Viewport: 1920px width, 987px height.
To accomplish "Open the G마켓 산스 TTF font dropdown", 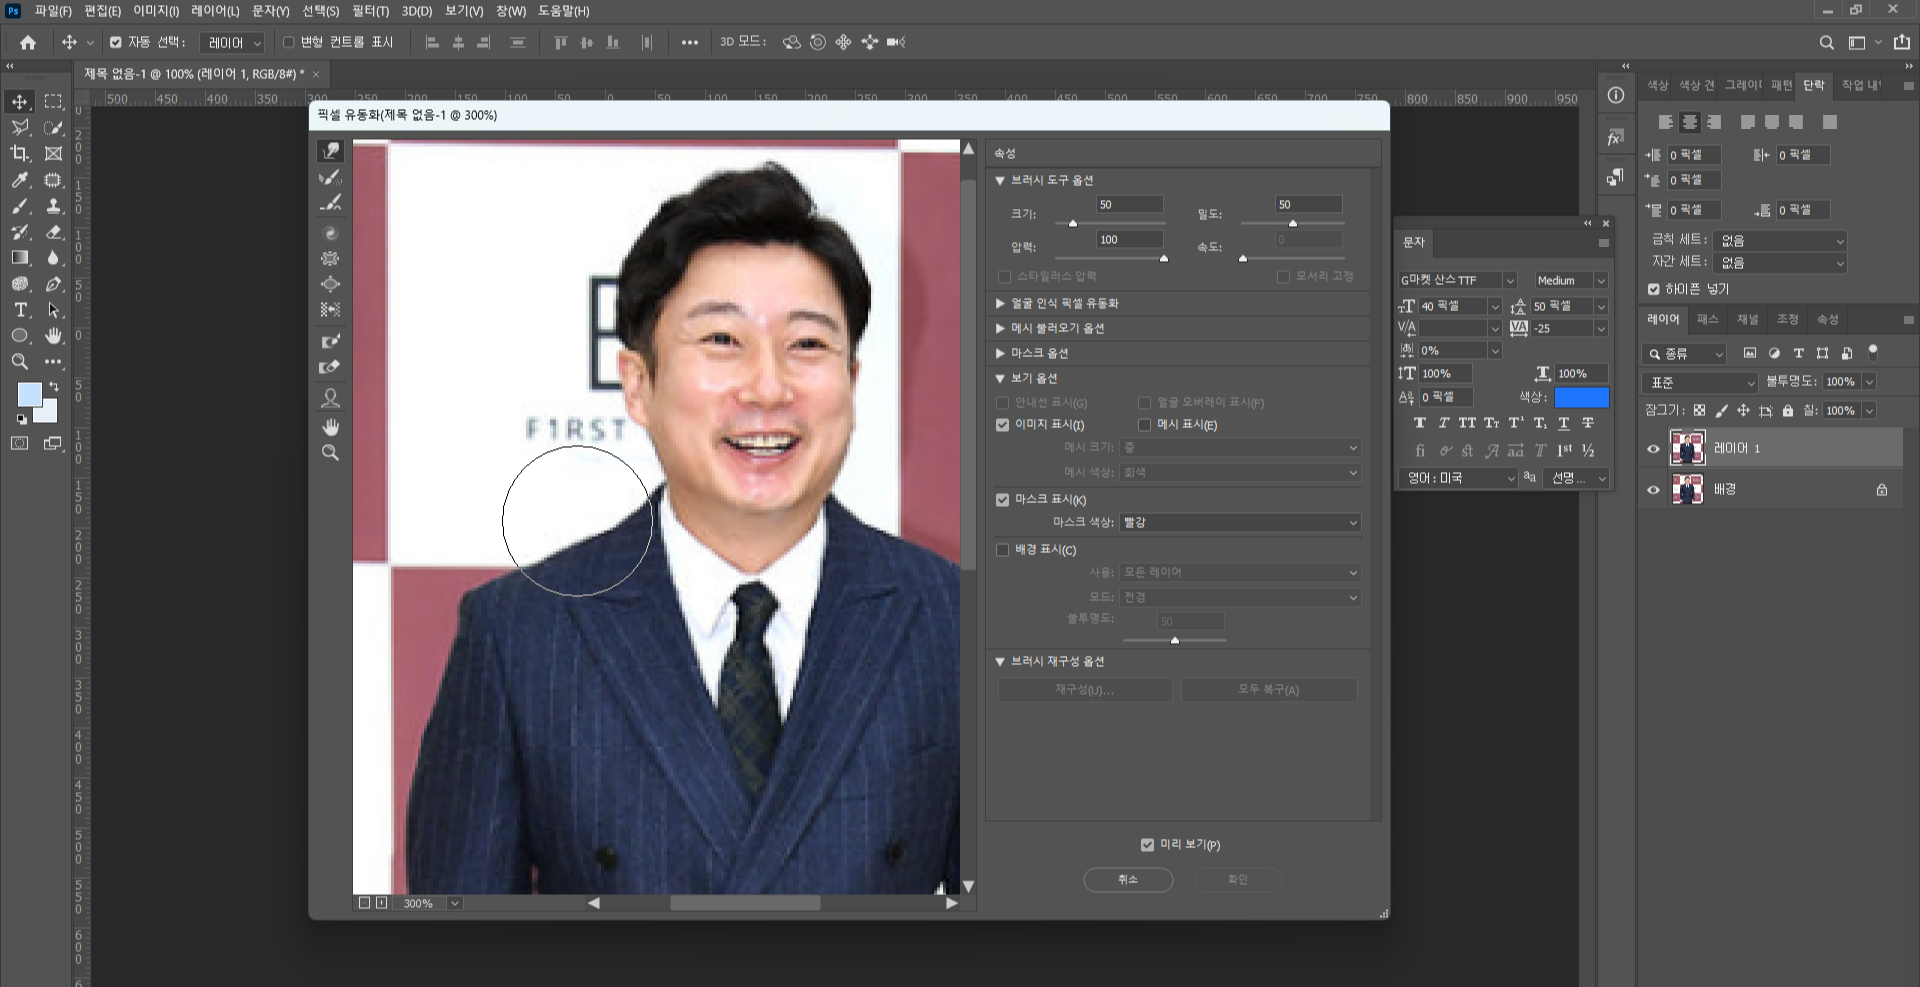I will point(1455,280).
